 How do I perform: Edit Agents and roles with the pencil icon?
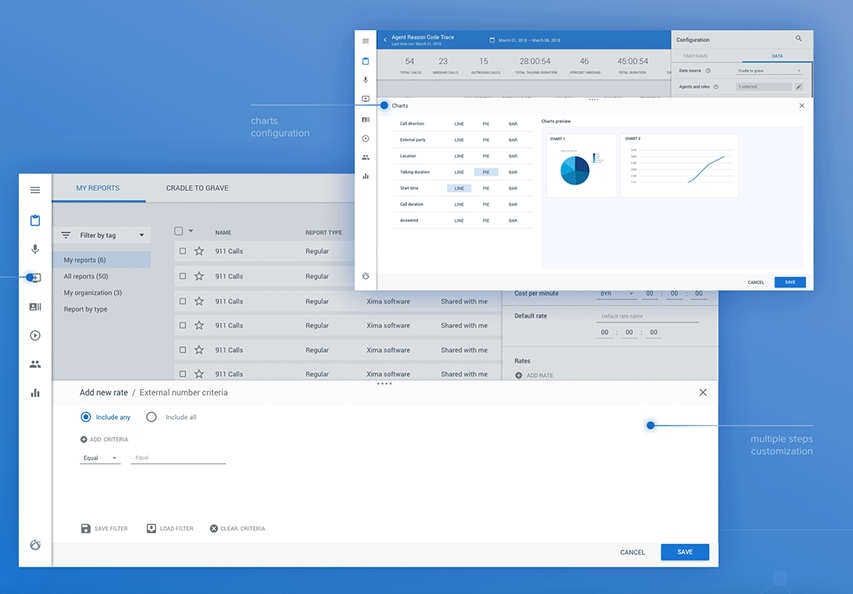[799, 86]
